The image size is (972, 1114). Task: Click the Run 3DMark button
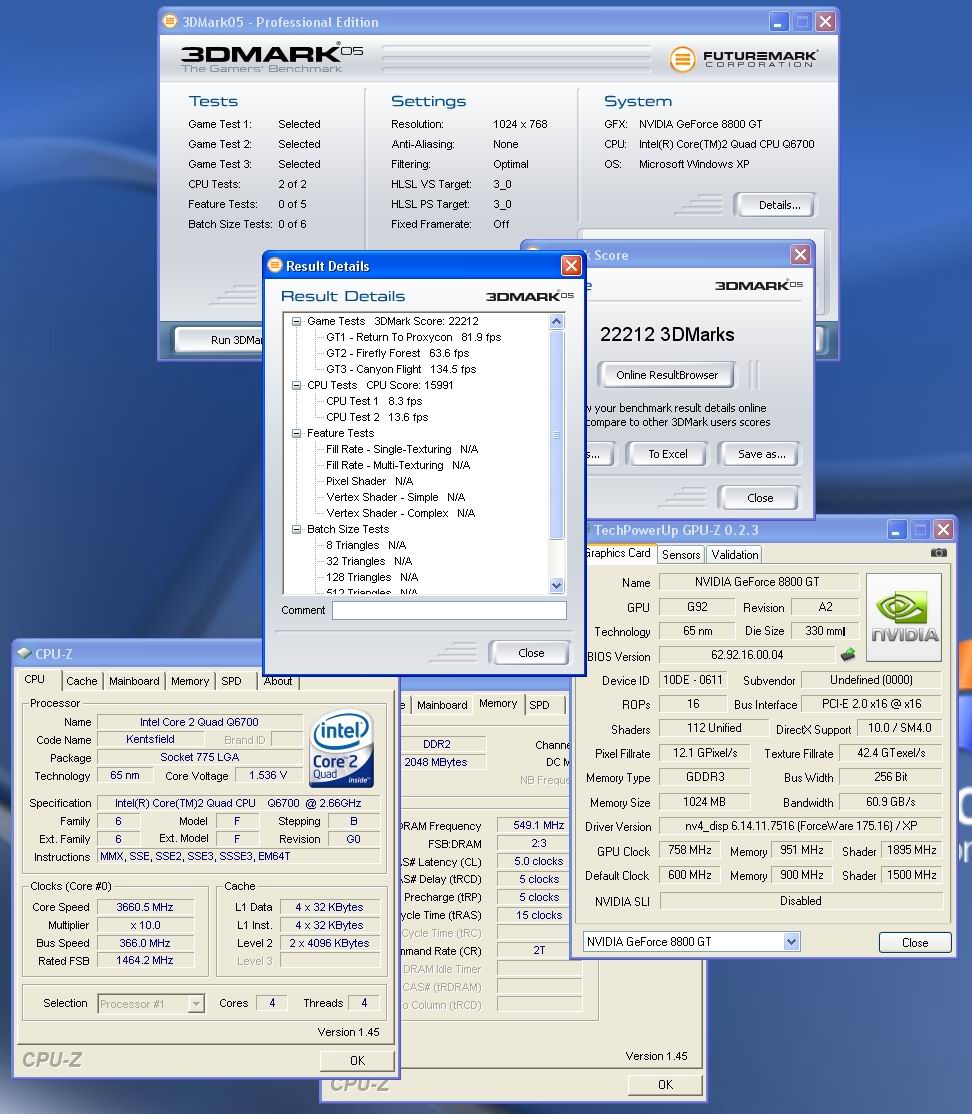(220, 340)
